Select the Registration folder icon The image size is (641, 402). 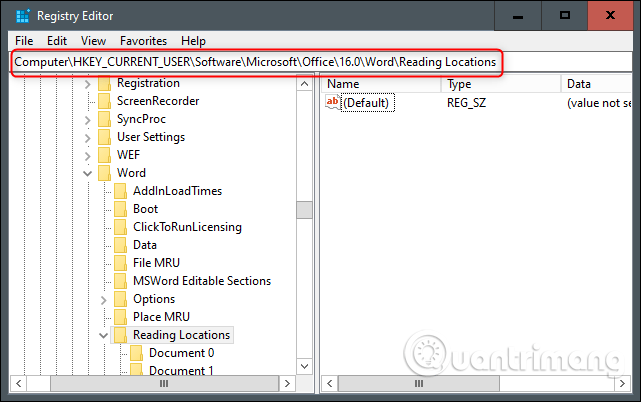point(105,83)
